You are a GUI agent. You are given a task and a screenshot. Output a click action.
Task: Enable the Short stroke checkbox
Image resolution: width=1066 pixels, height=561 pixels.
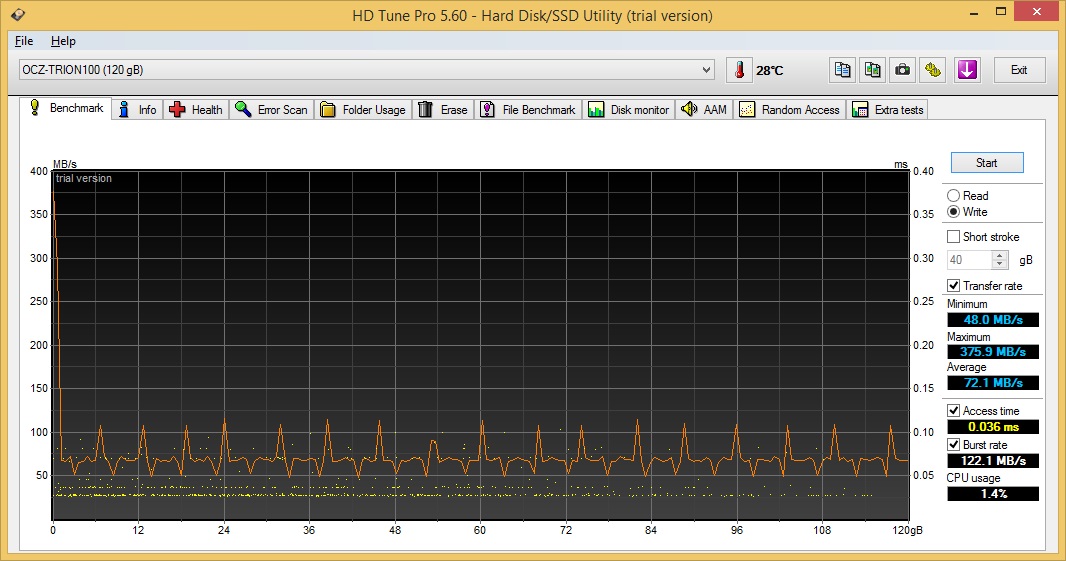954,237
